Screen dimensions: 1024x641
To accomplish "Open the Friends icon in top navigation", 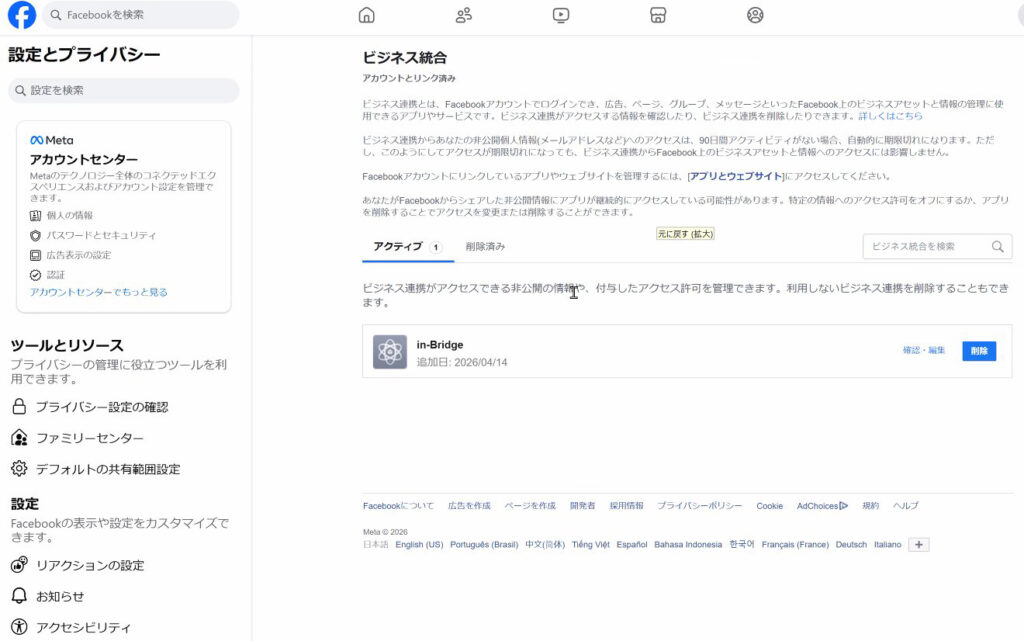I will 464,15.
